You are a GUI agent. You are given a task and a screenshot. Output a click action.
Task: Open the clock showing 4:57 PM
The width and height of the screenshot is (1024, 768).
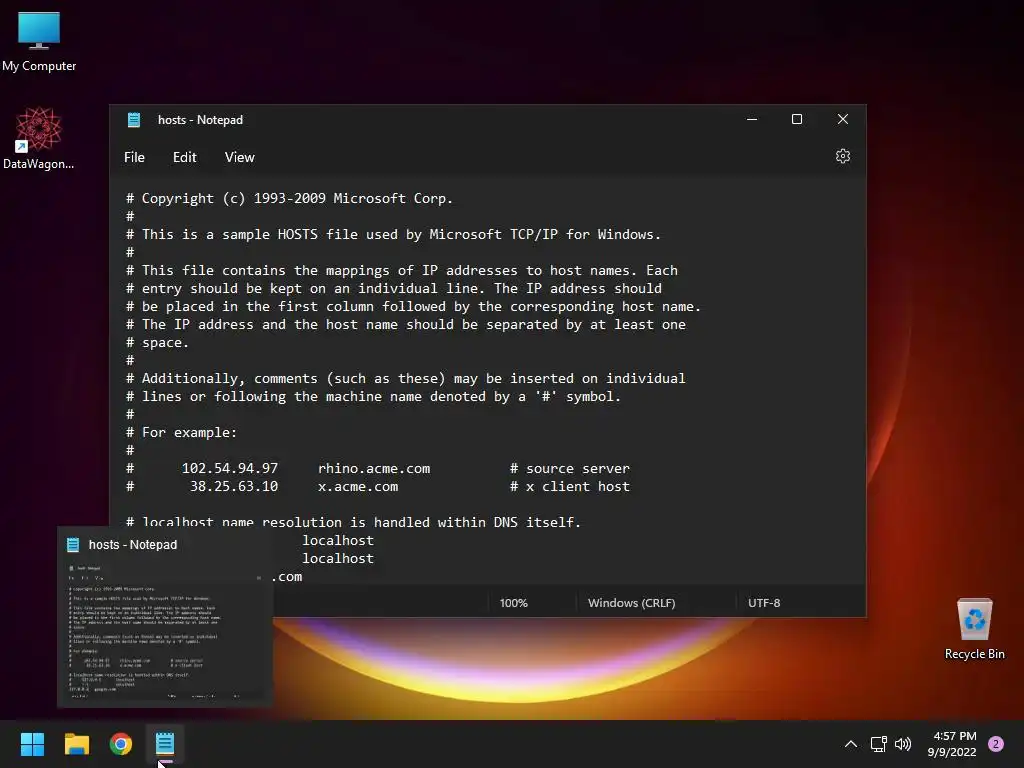pos(952,744)
